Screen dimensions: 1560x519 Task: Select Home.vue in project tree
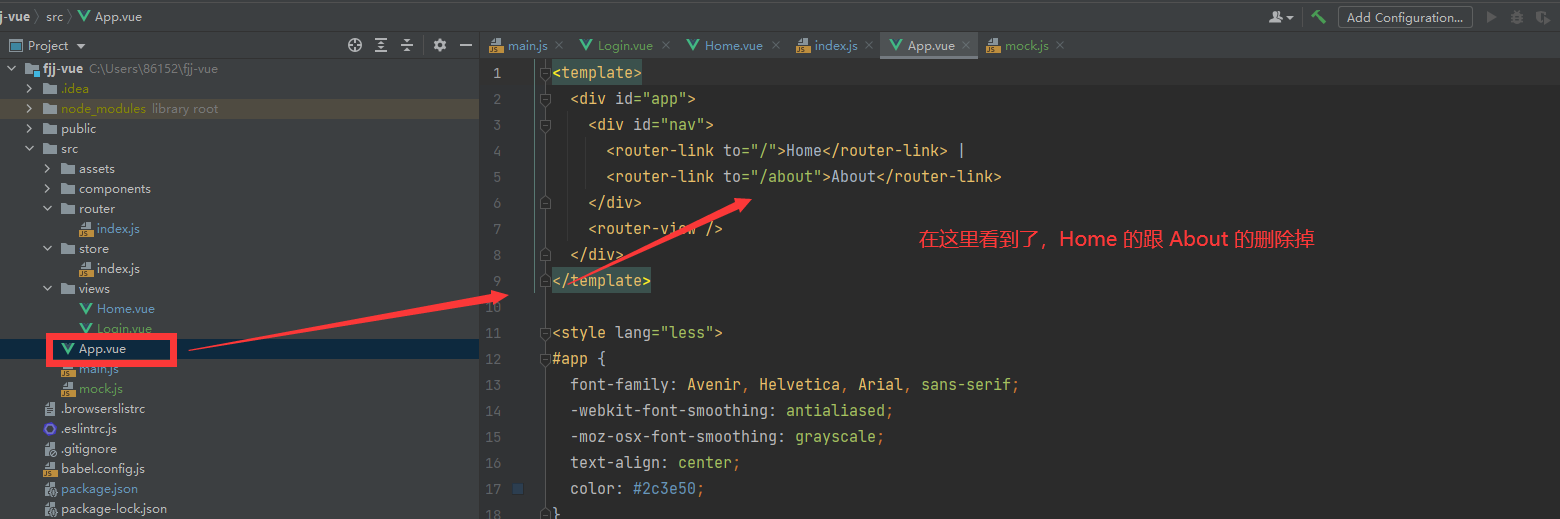pos(126,309)
